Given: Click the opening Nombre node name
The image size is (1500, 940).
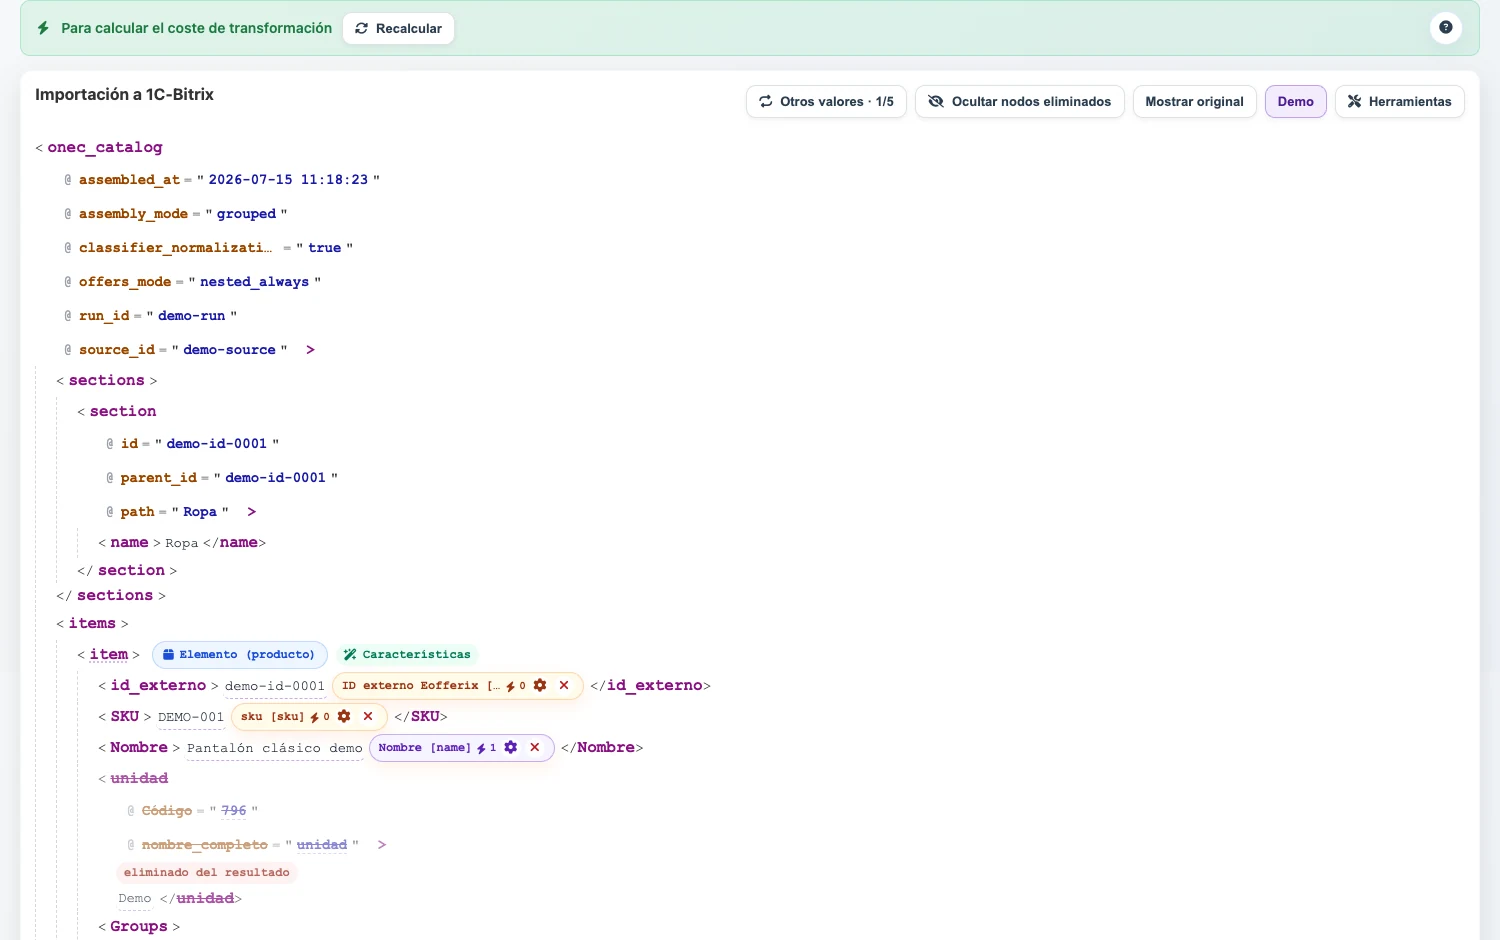Looking at the screenshot, I should 139,747.
